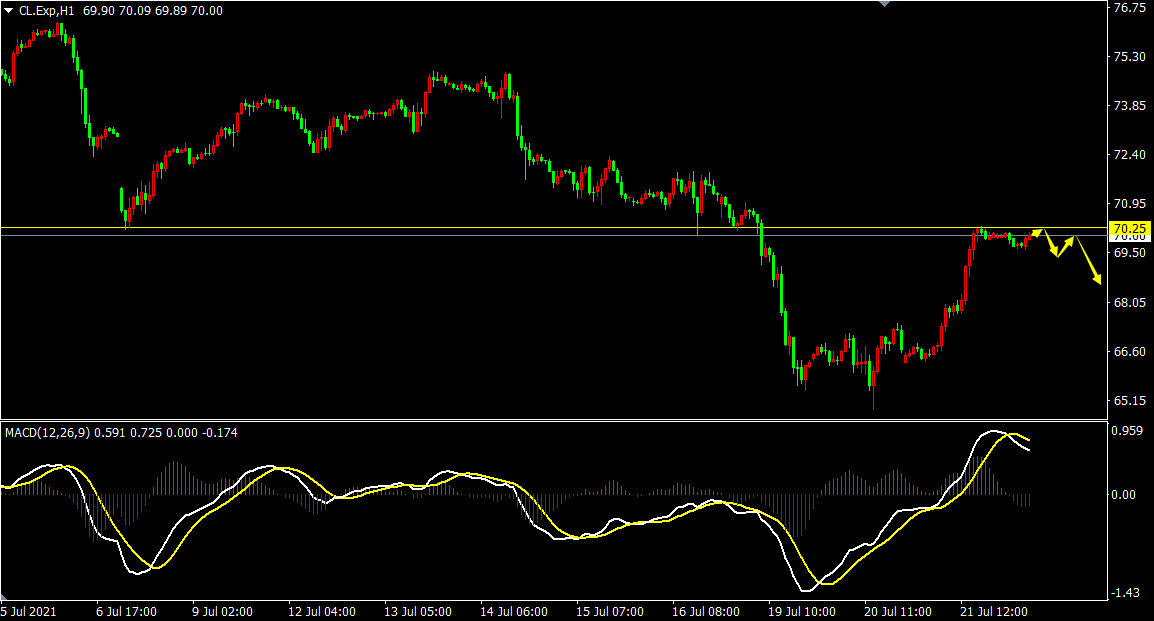Click the 5 Jul 2021 date label
Viewport: 1154px width, 621px height.
[28, 611]
